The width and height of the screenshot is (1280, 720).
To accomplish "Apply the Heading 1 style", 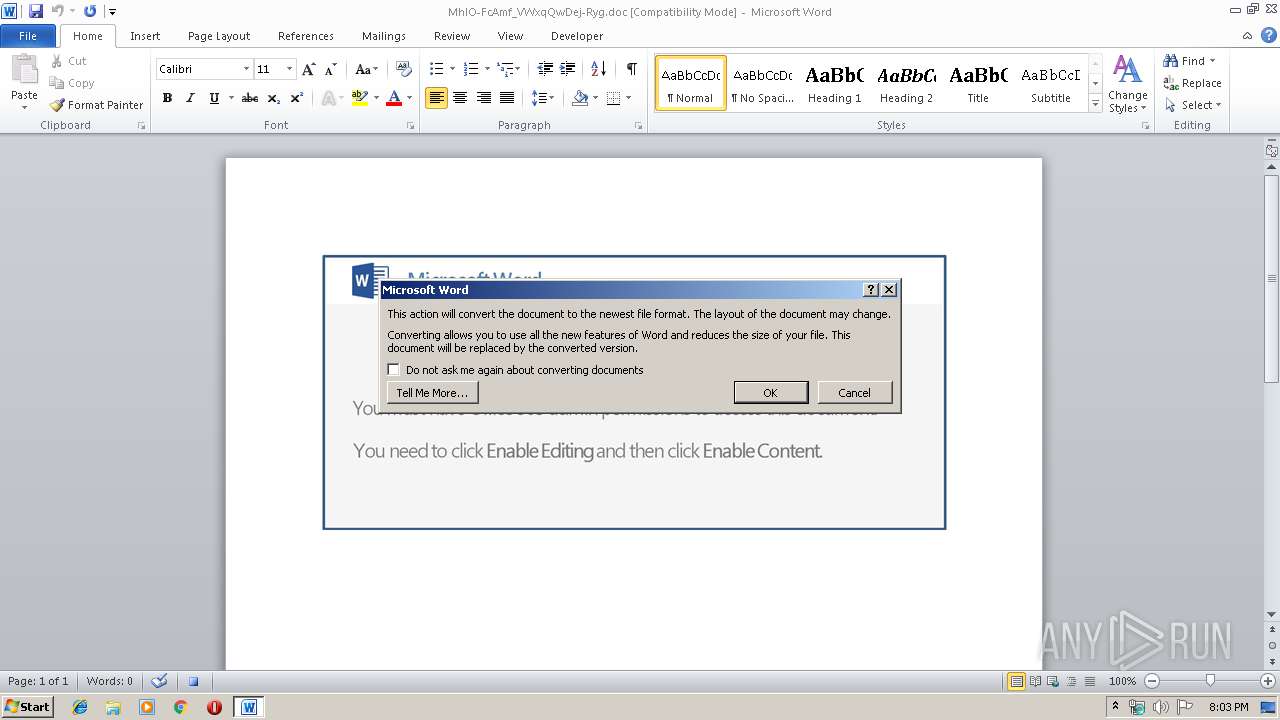I will point(835,83).
